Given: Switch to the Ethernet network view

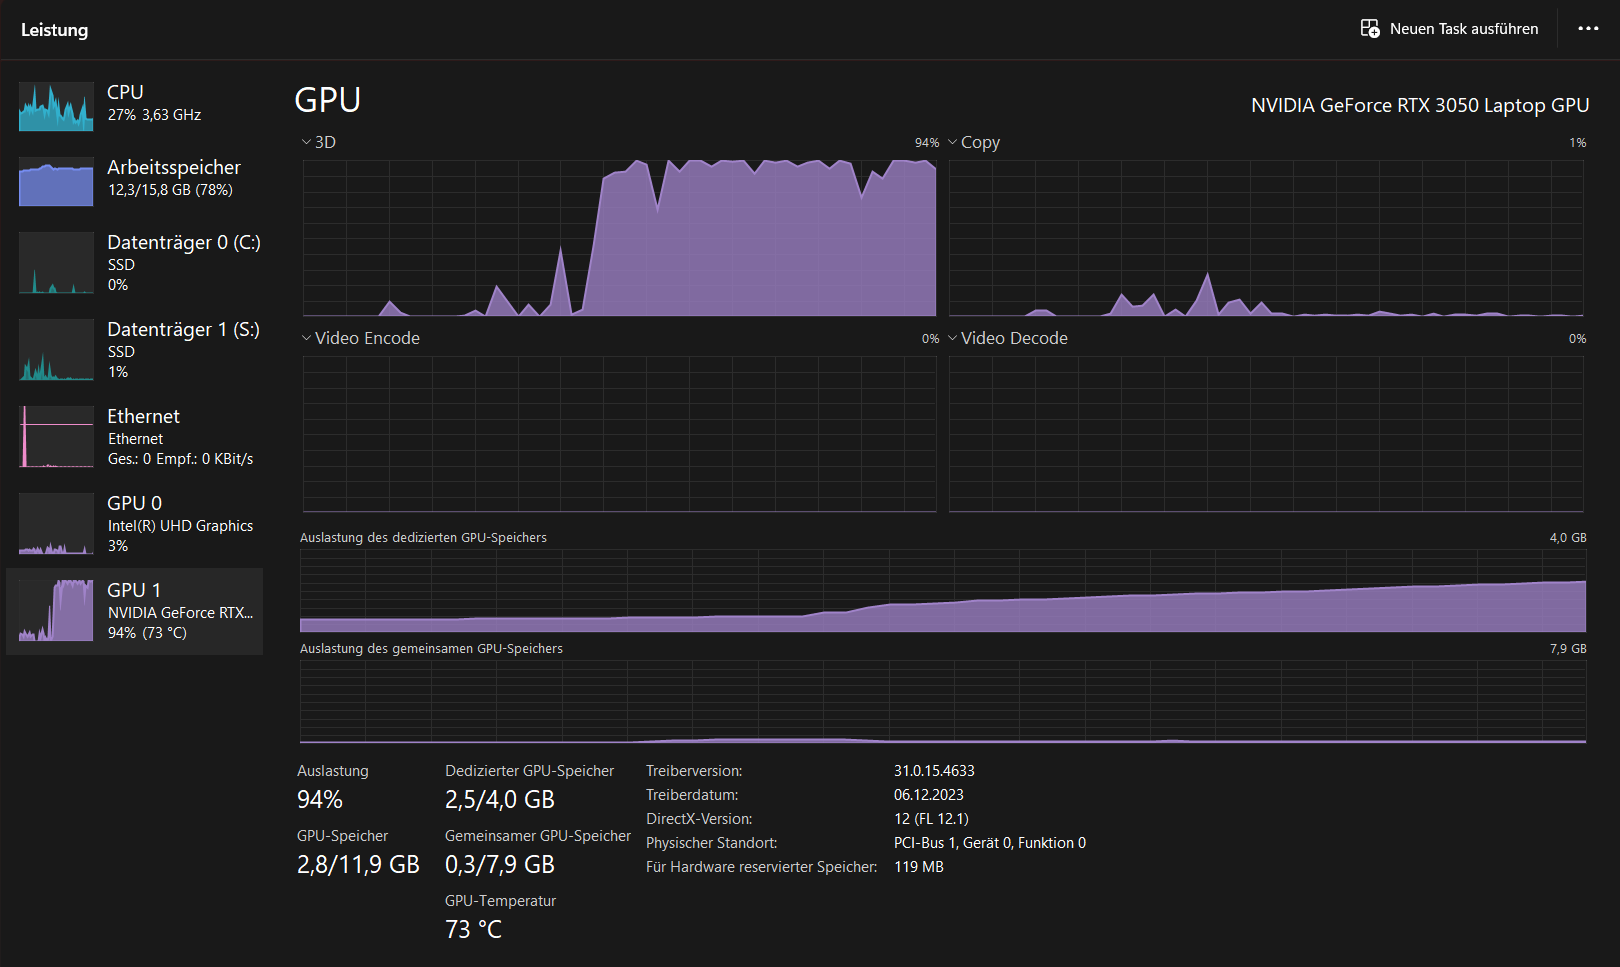Looking at the screenshot, I should point(134,437).
